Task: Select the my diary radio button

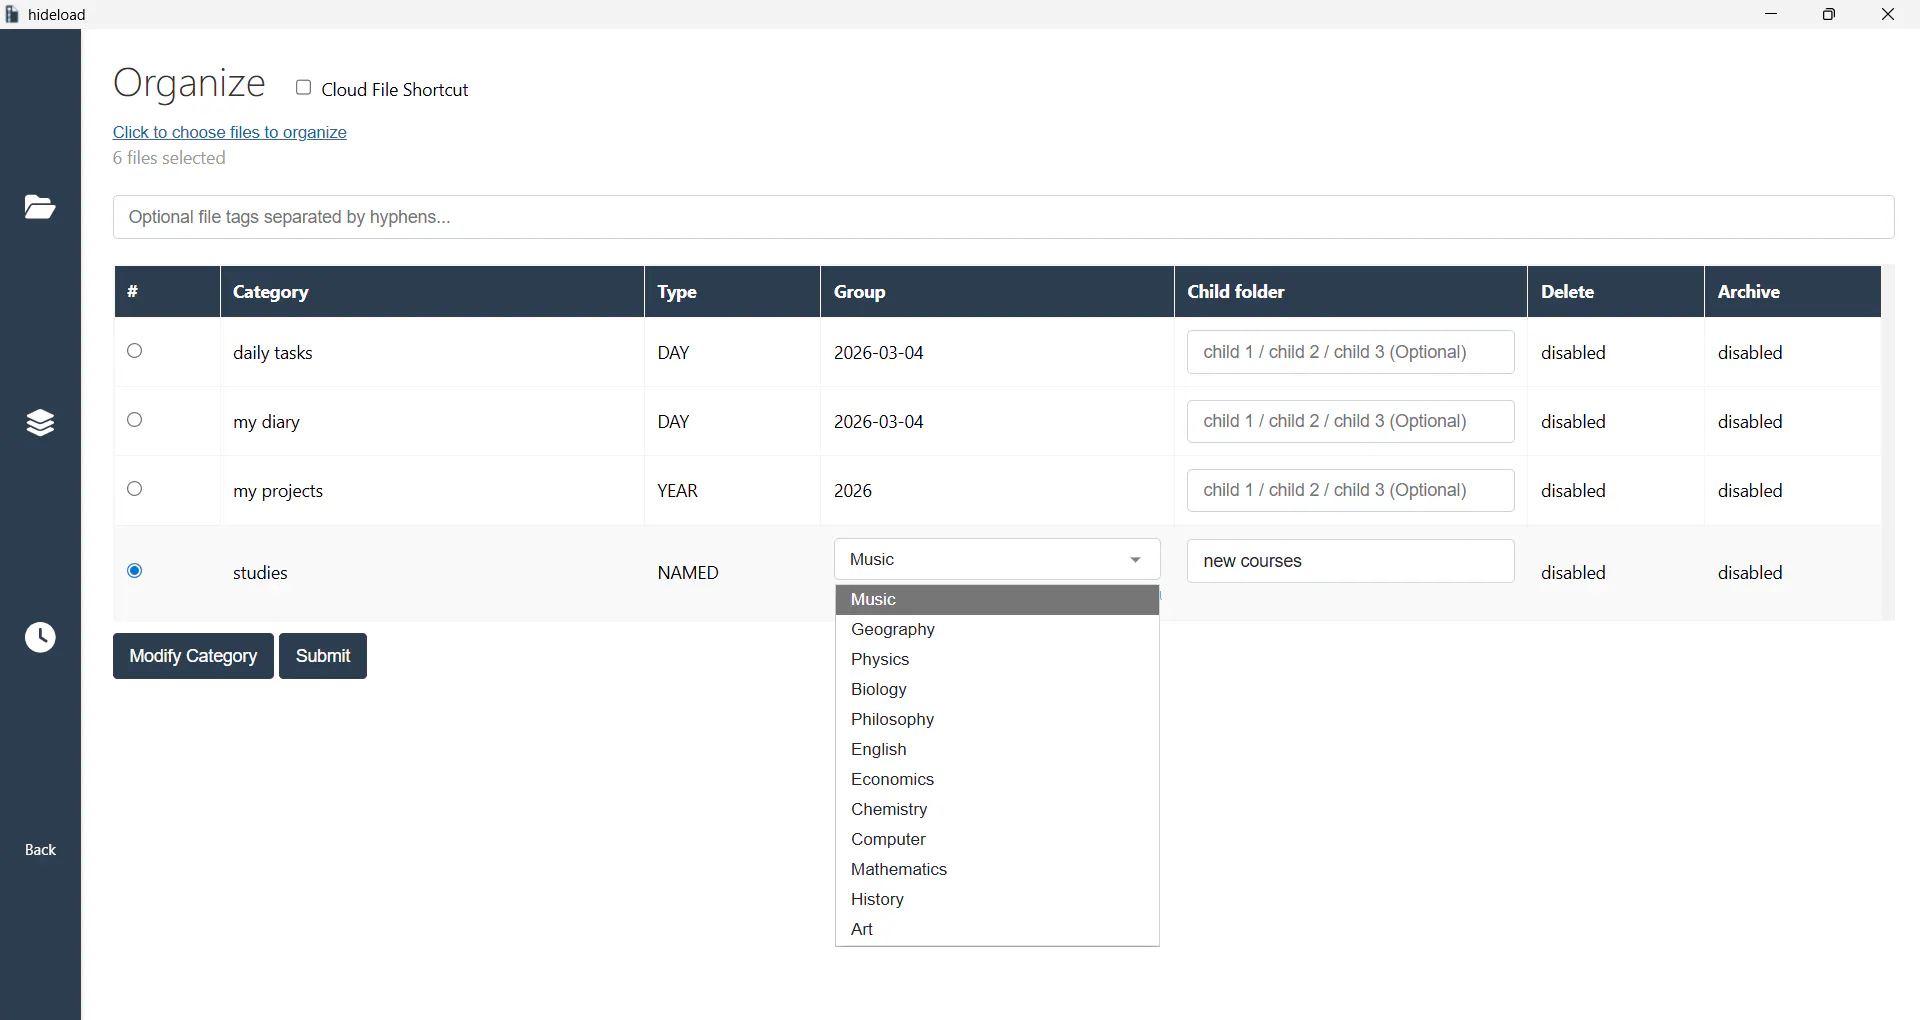Action: 135,420
